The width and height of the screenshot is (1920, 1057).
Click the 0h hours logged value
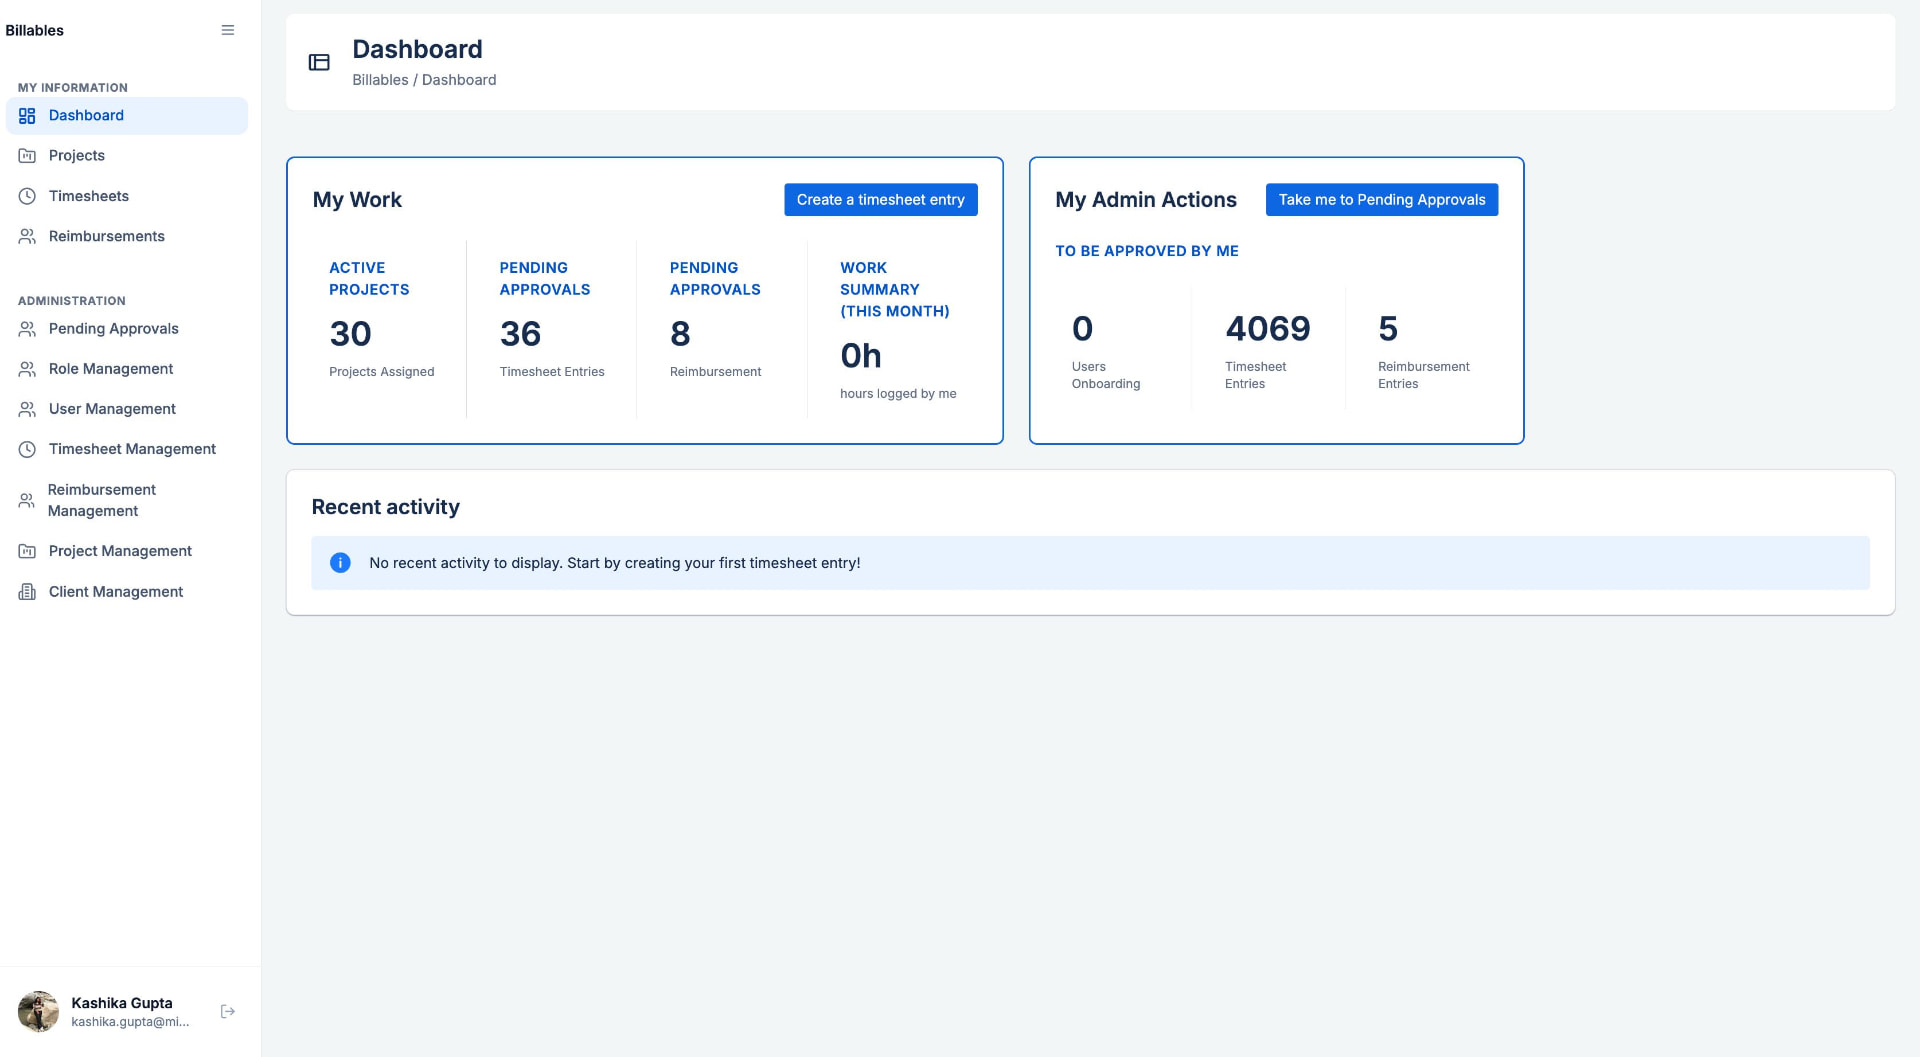861,356
